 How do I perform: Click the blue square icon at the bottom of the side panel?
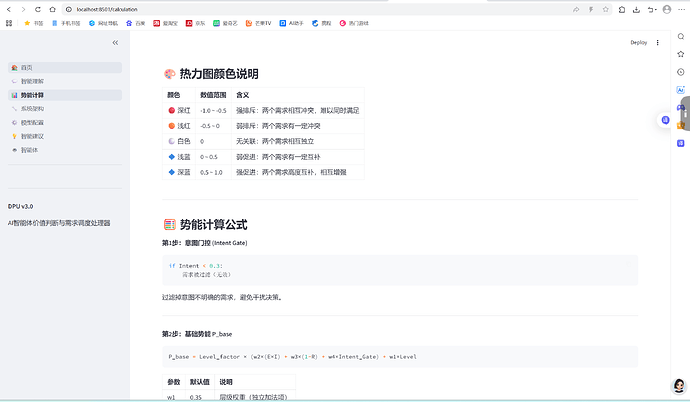click(x=680, y=143)
